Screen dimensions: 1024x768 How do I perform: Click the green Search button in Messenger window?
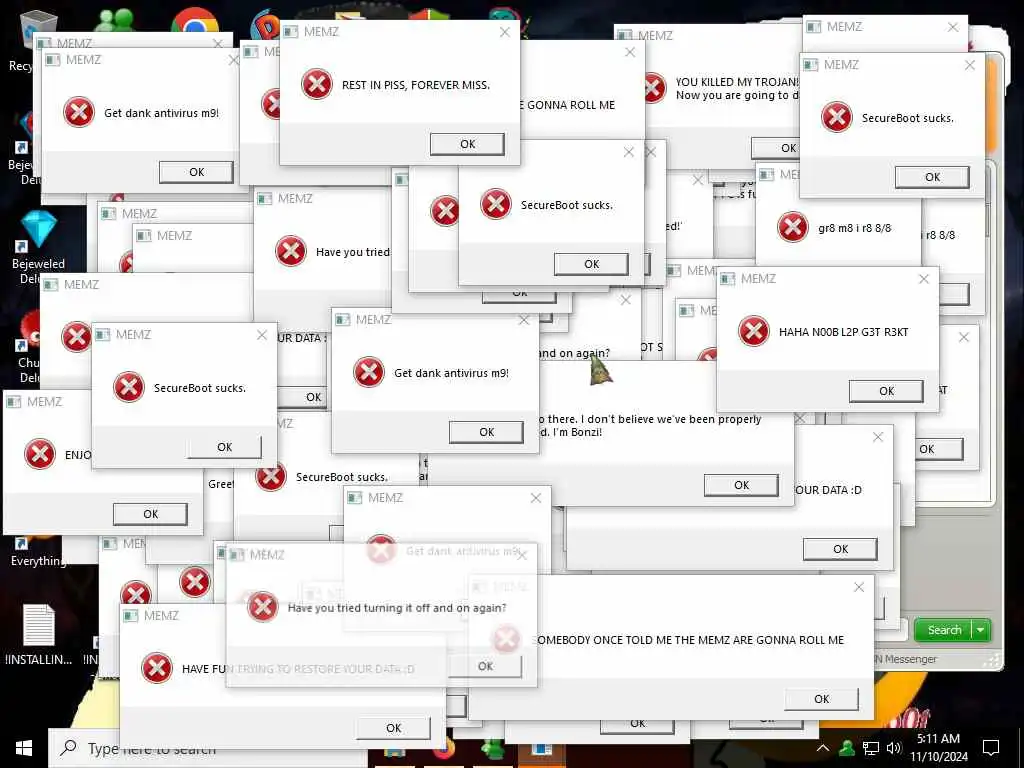coord(944,630)
